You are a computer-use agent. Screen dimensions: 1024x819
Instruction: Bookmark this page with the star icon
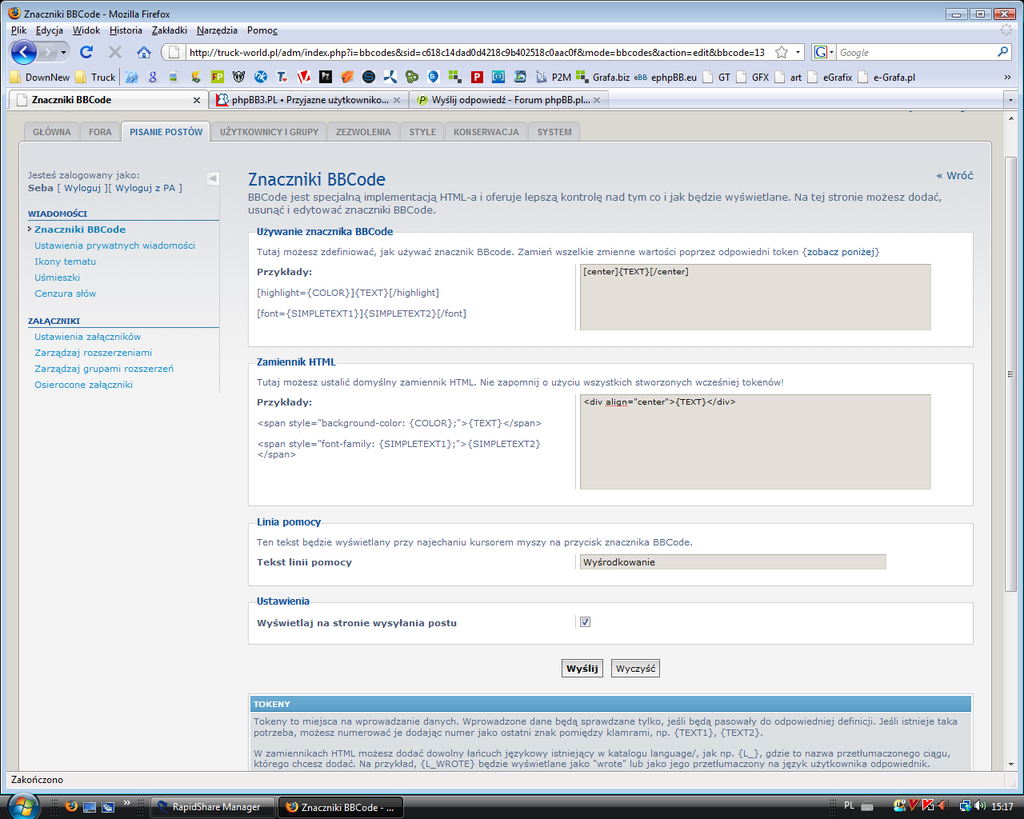pos(782,52)
